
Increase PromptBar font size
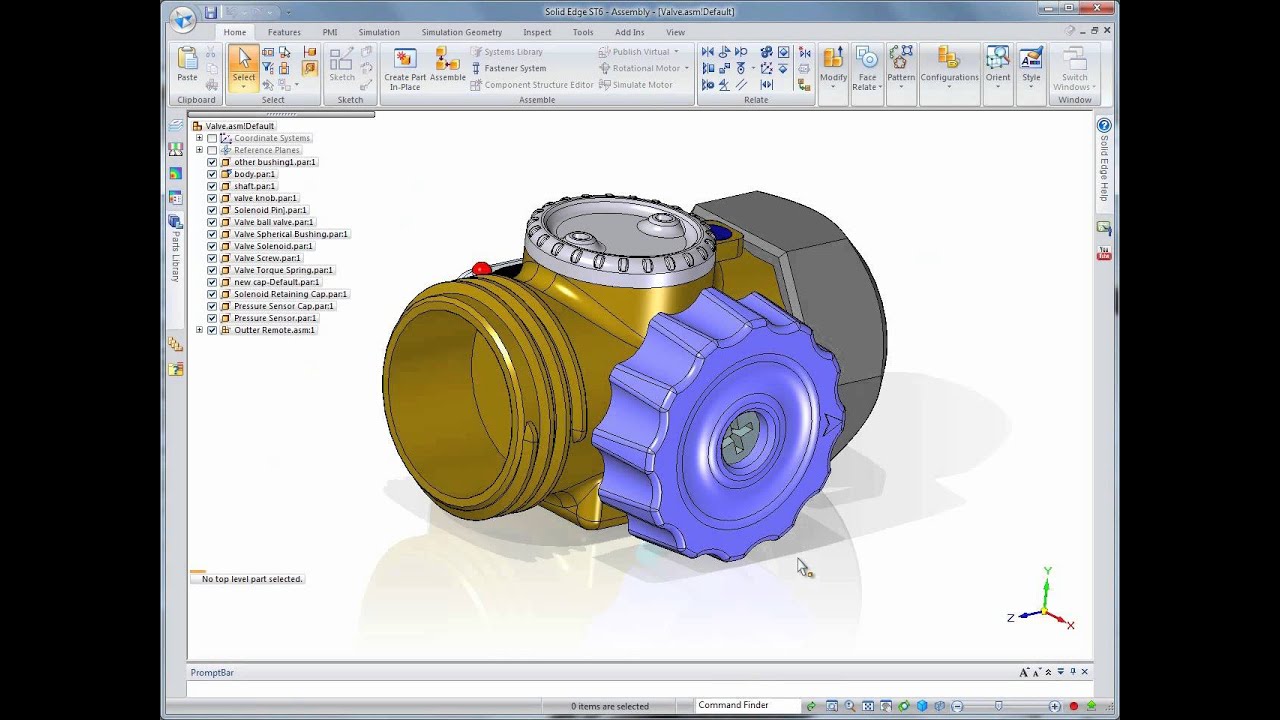pos(1024,672)
